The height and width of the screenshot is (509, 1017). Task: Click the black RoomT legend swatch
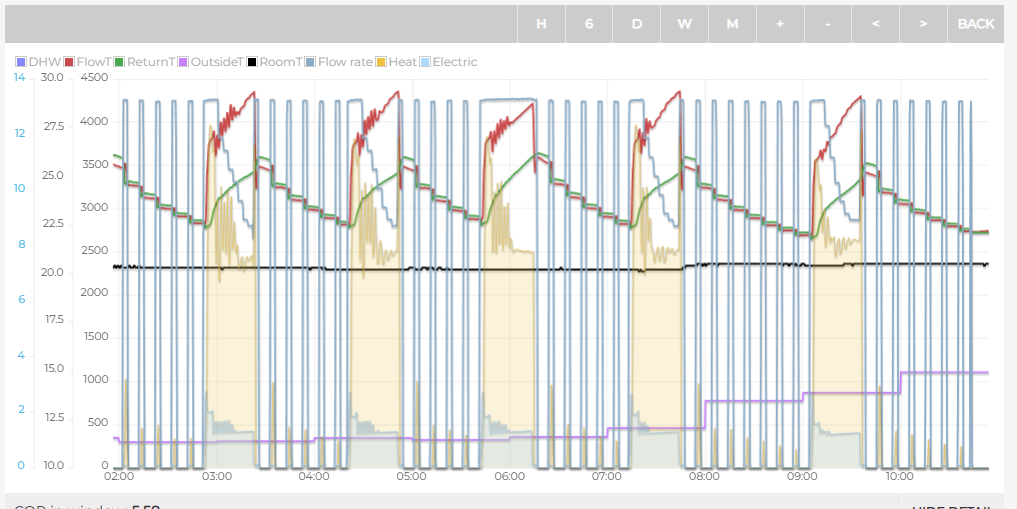(252, 62)
